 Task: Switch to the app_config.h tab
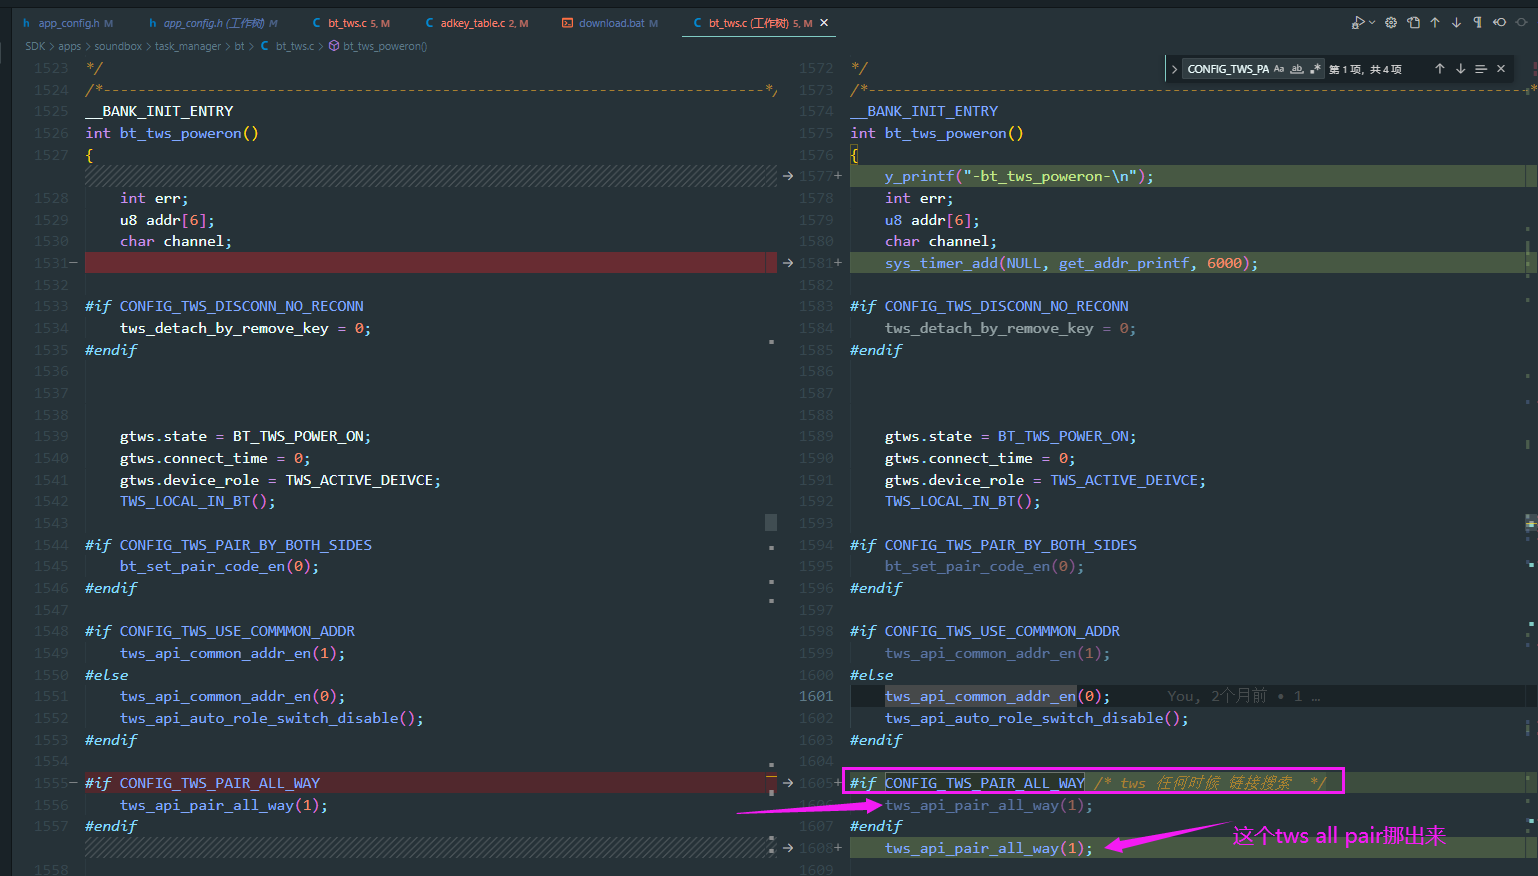point(68,23)
